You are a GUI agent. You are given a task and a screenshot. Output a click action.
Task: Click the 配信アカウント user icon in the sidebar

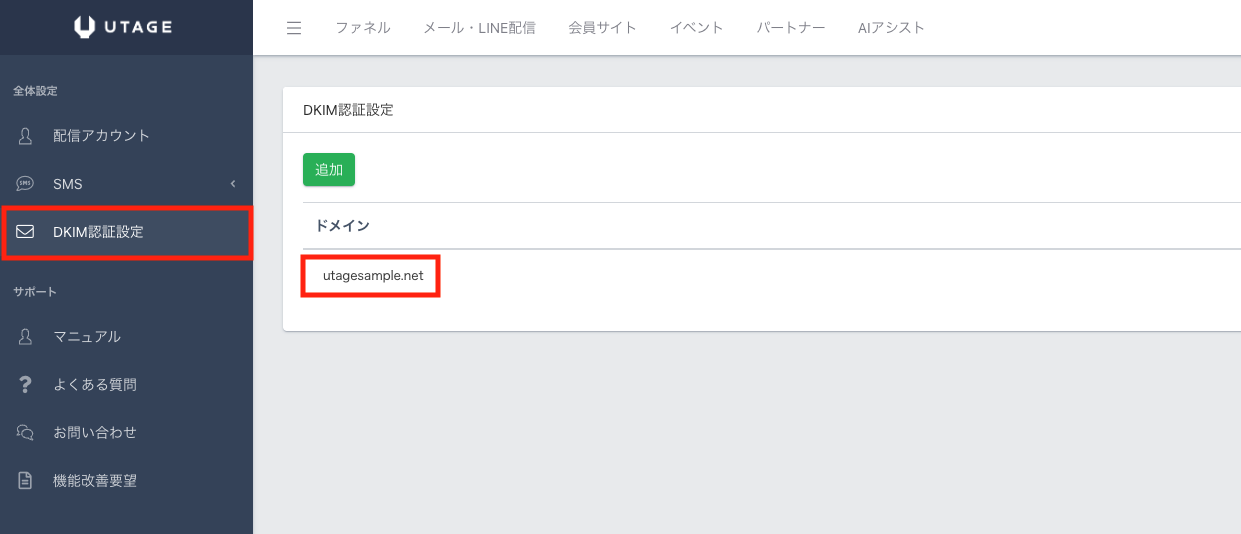[x=26, y=136]
